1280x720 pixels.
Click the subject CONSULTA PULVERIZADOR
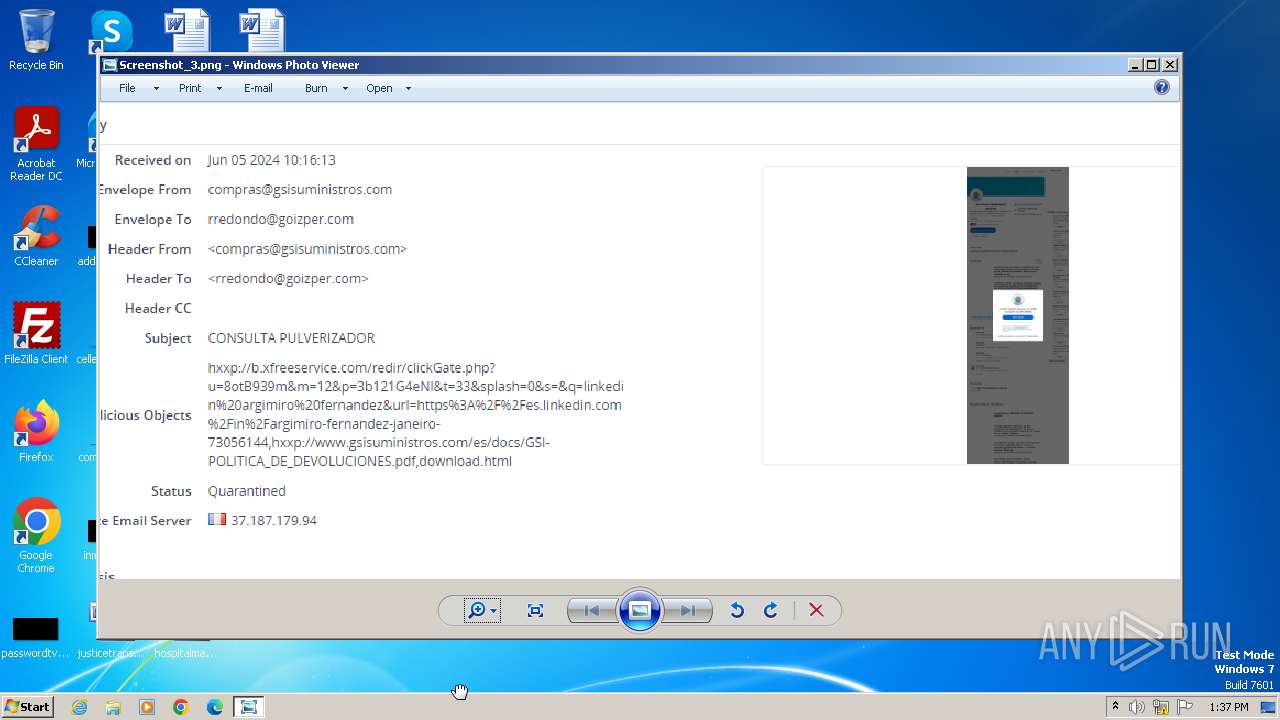(x=291, y=338)
